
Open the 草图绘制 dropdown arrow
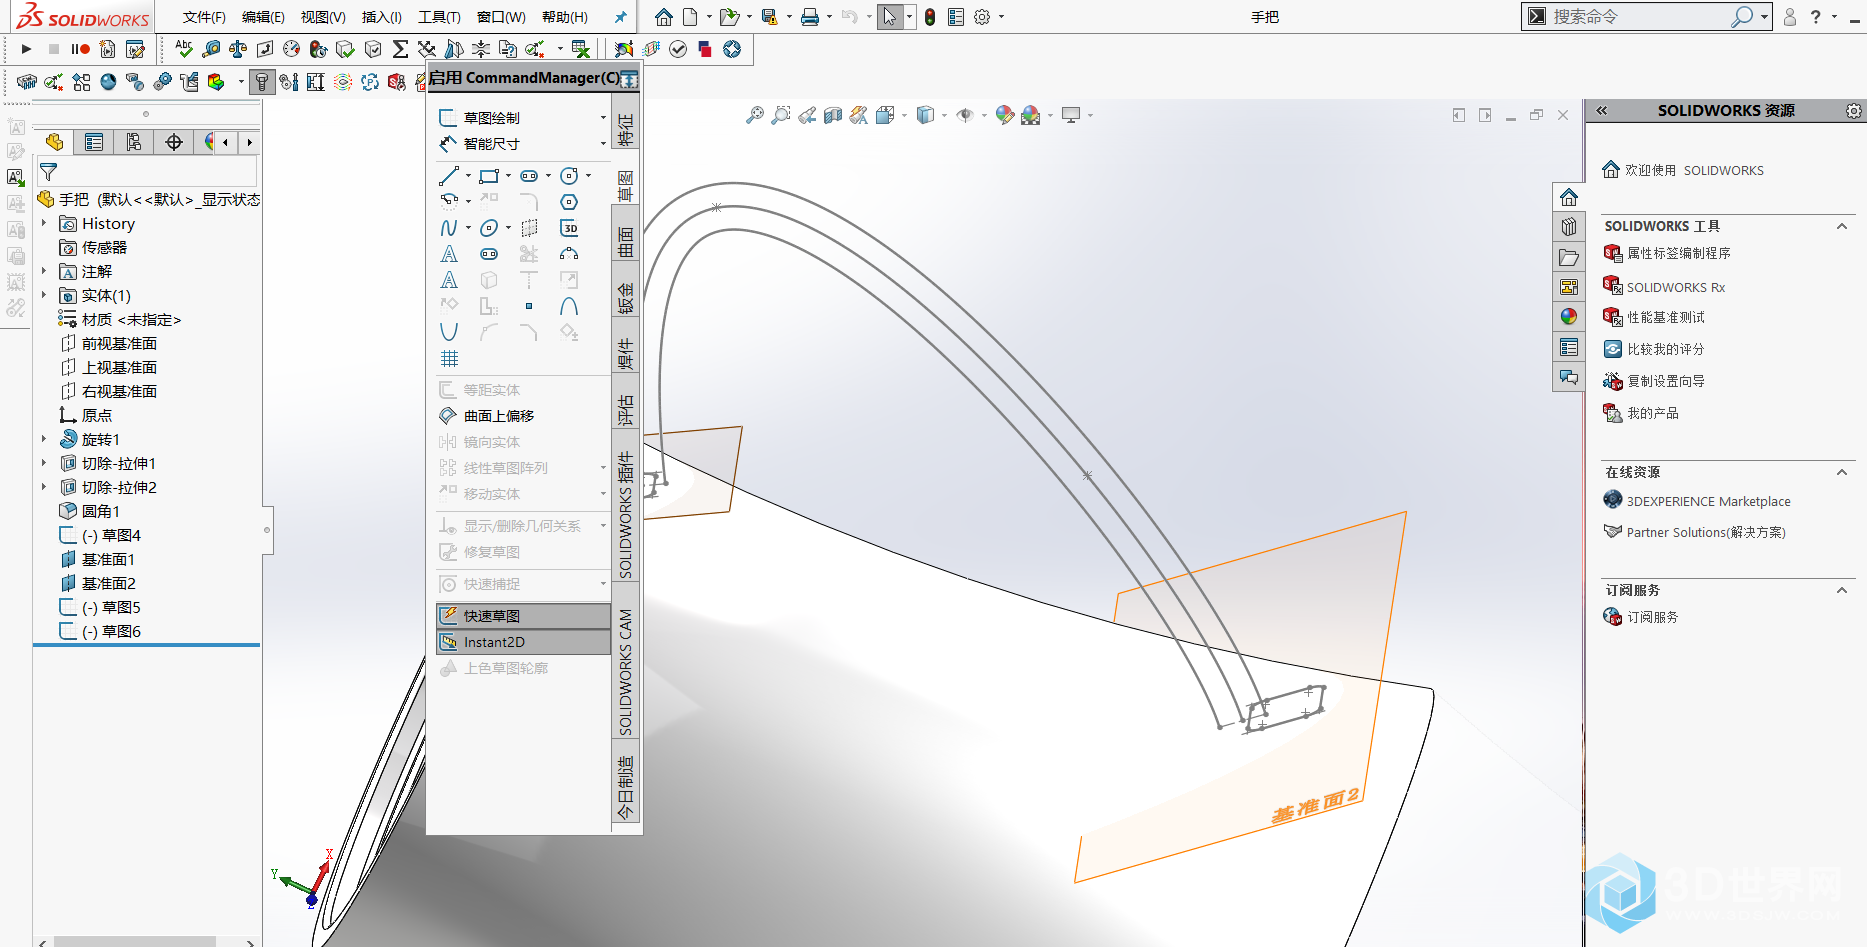[603, 118]
